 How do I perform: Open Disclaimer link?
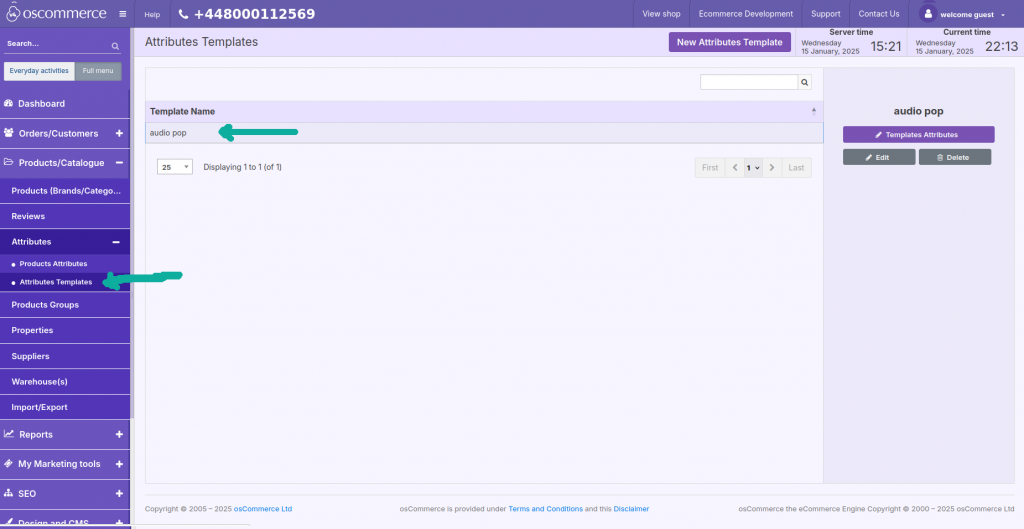[x=631, y=509]
